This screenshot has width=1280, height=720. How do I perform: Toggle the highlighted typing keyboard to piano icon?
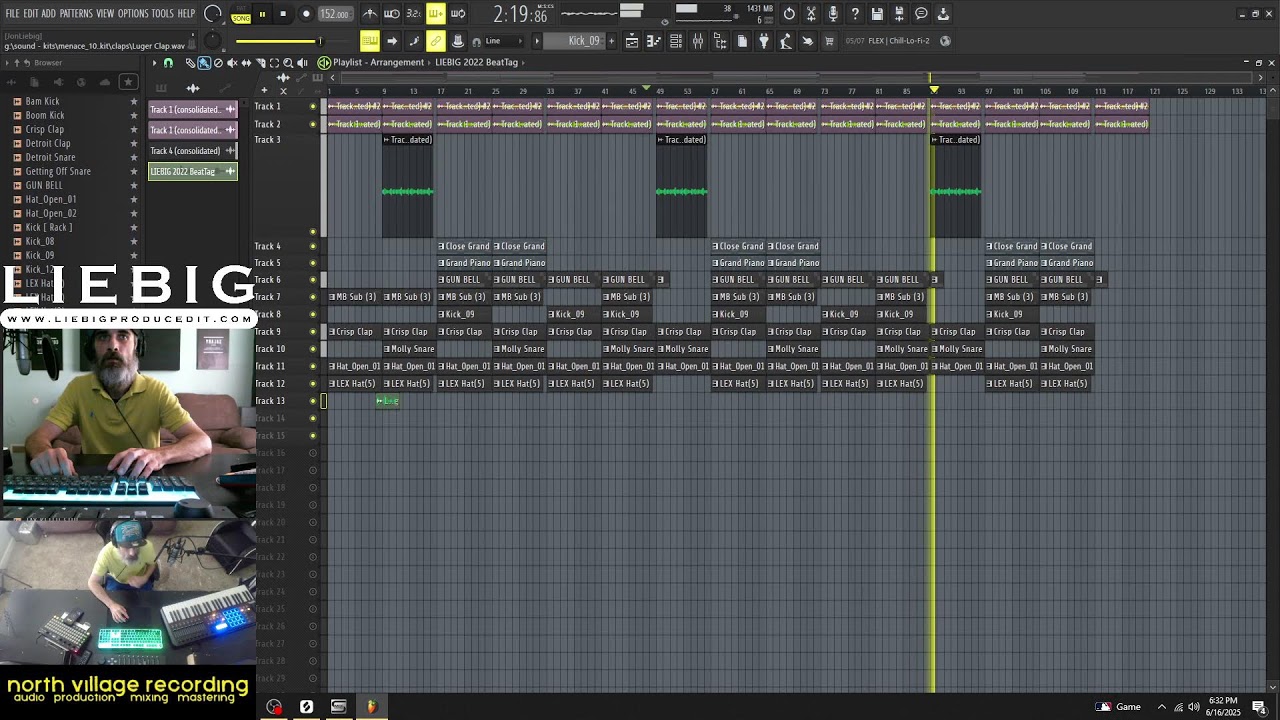[370, 41]
